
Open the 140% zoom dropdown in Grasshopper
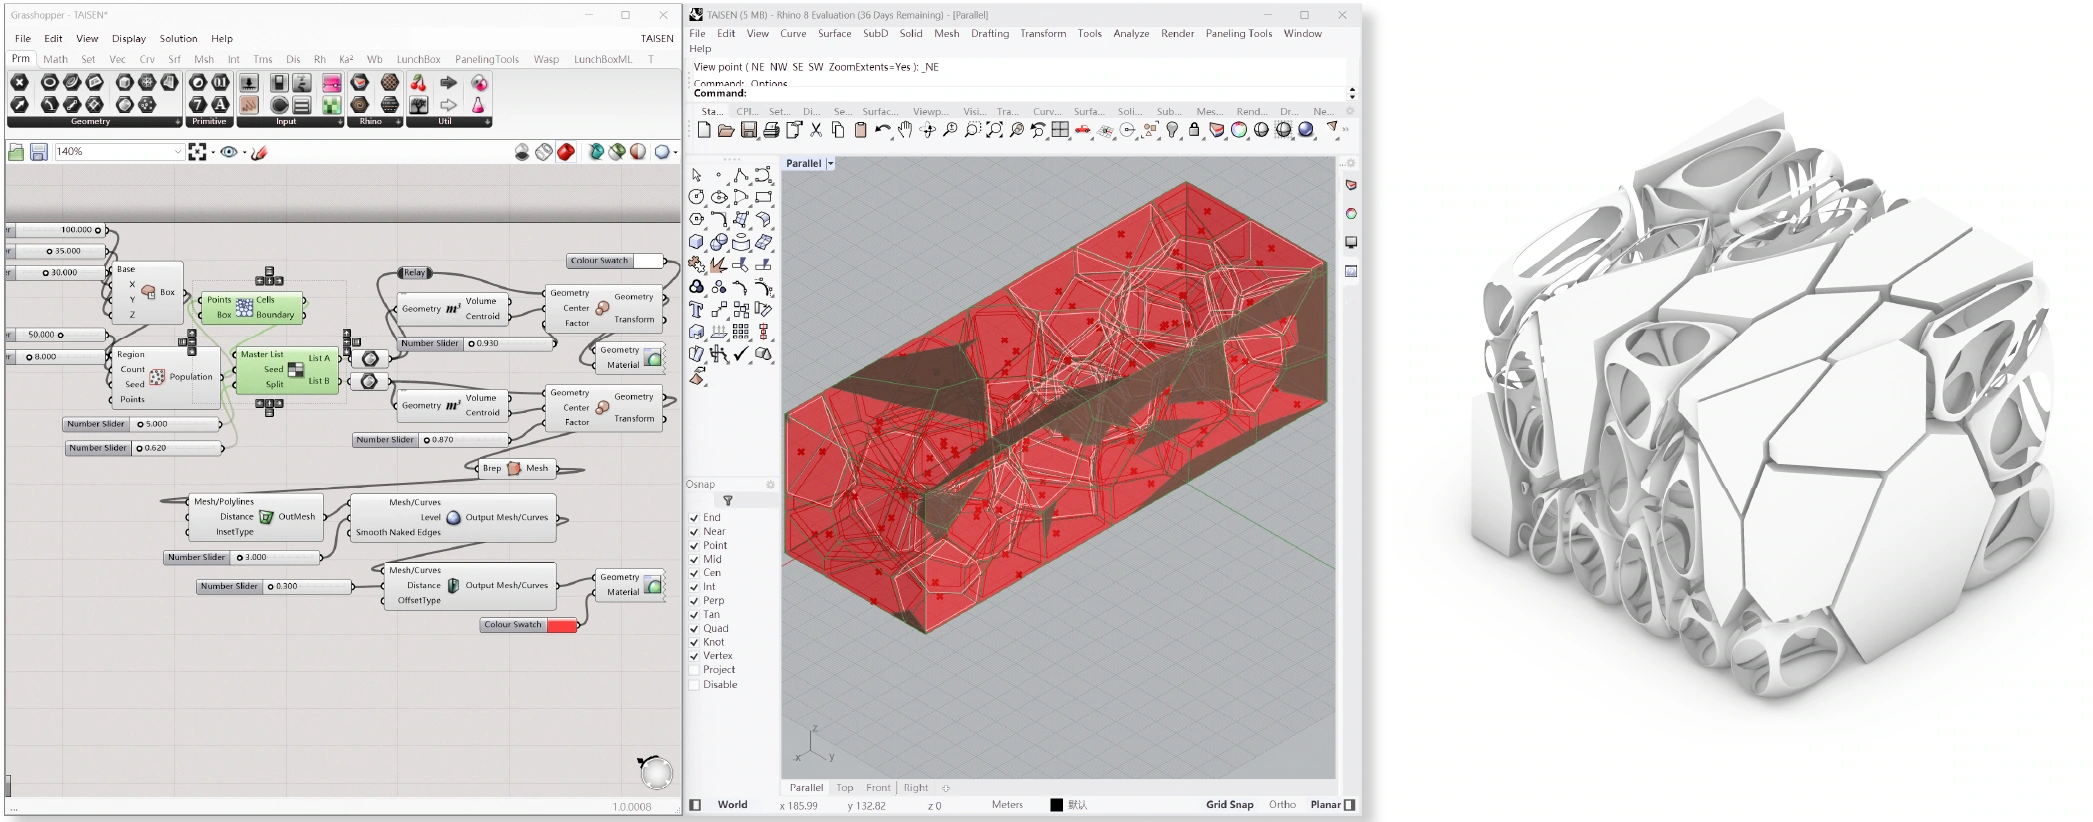tap(177, 152)
